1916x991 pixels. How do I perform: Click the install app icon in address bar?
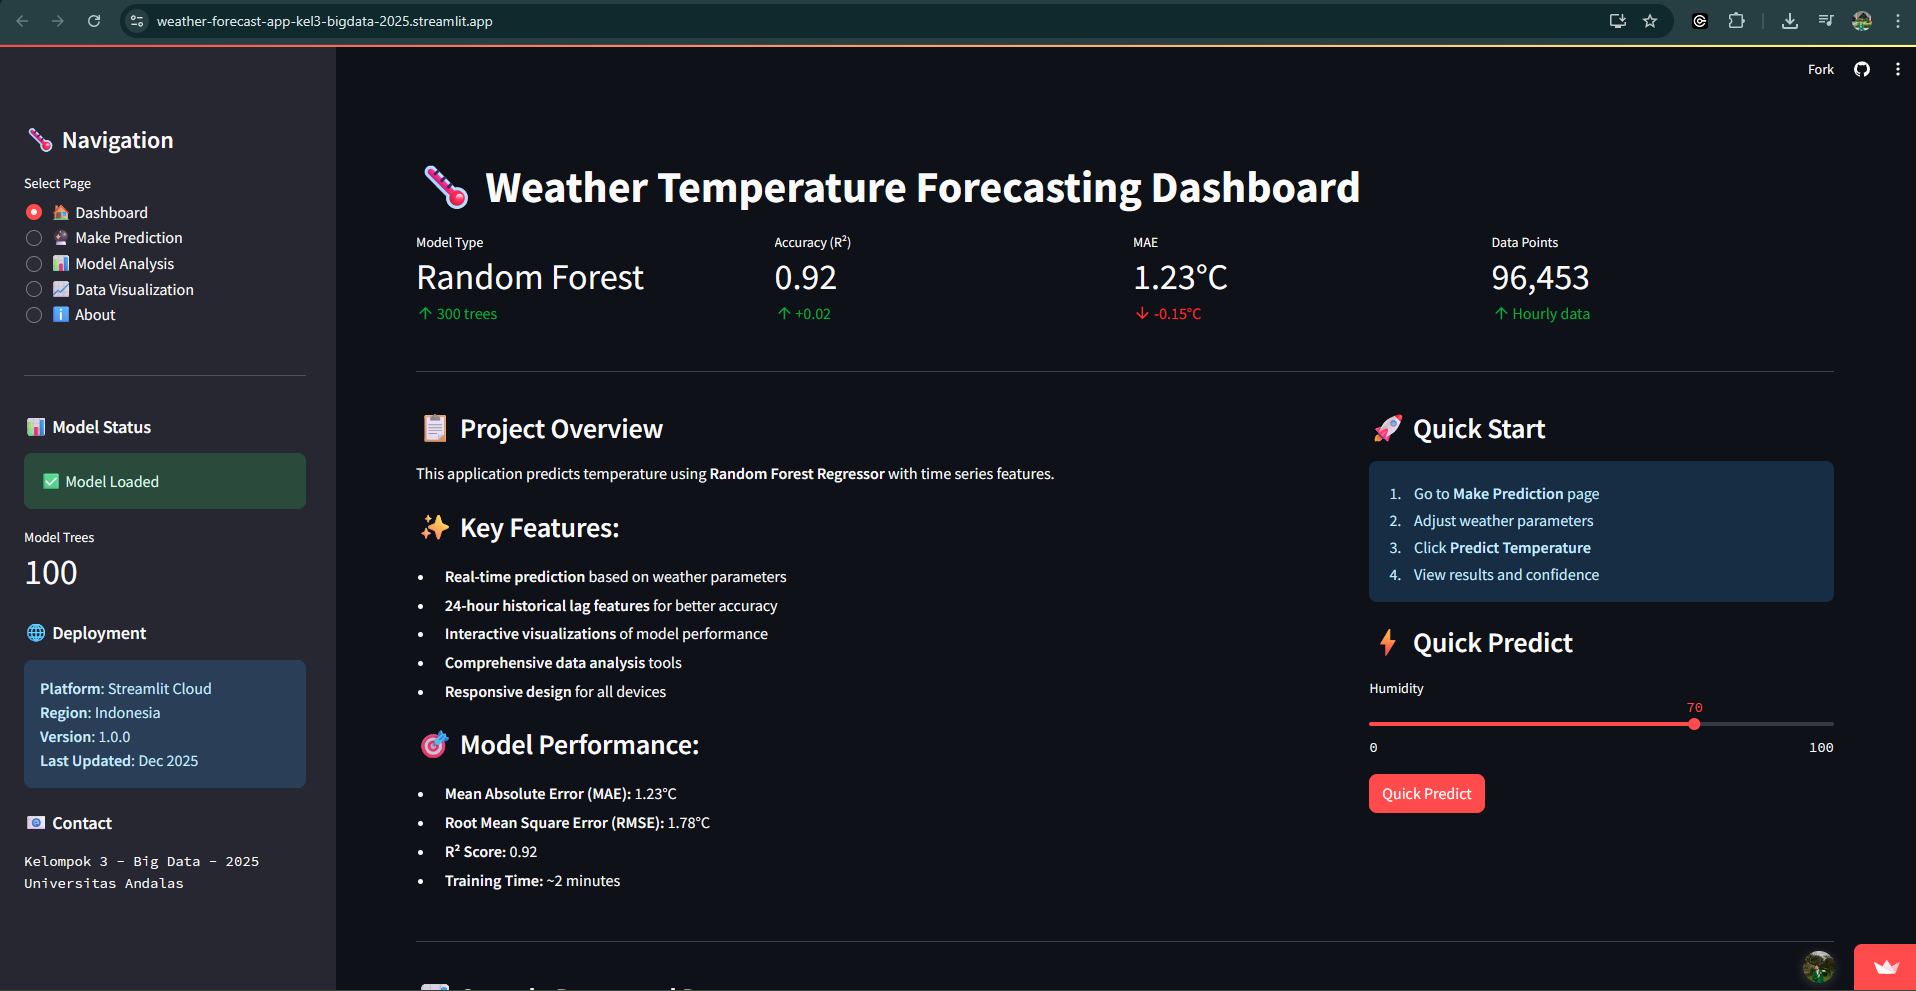pos(1617,21)
